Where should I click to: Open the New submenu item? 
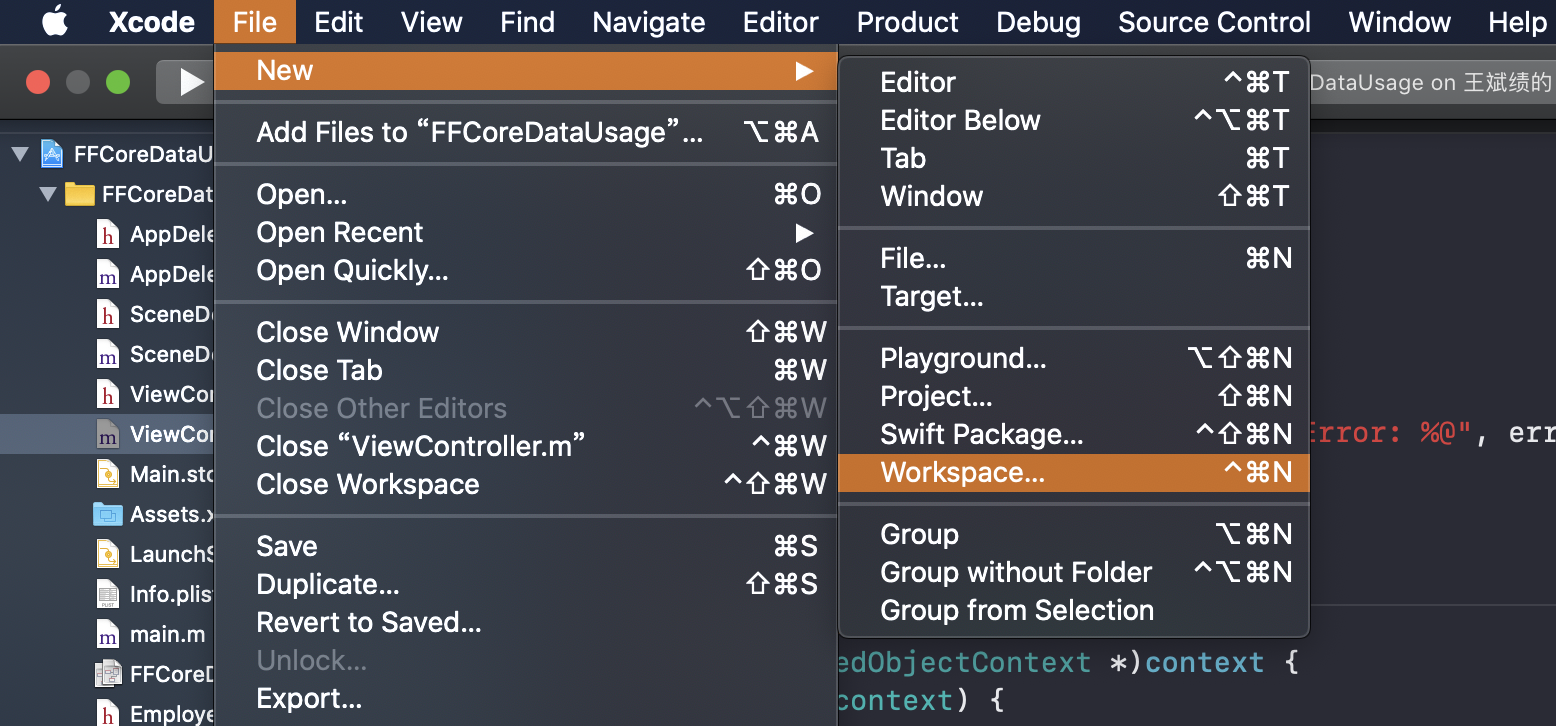click(525, 70)
